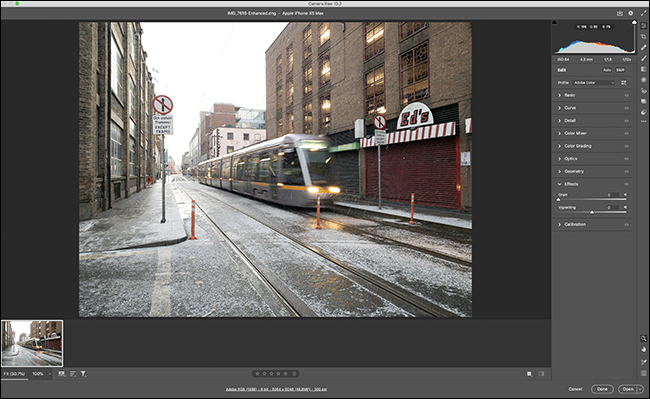Select the Zoom tool

tap(643, 339)
